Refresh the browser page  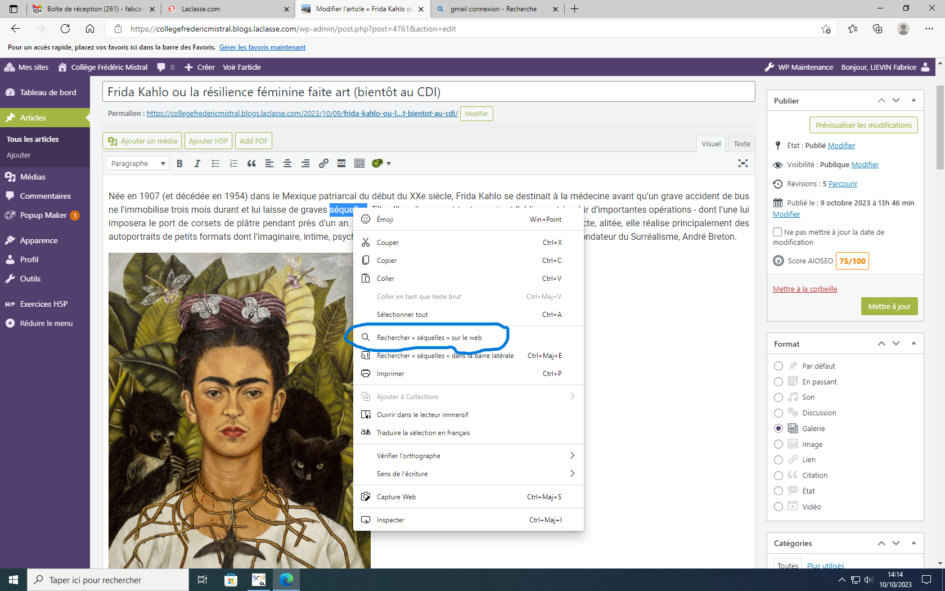[65, 28]
